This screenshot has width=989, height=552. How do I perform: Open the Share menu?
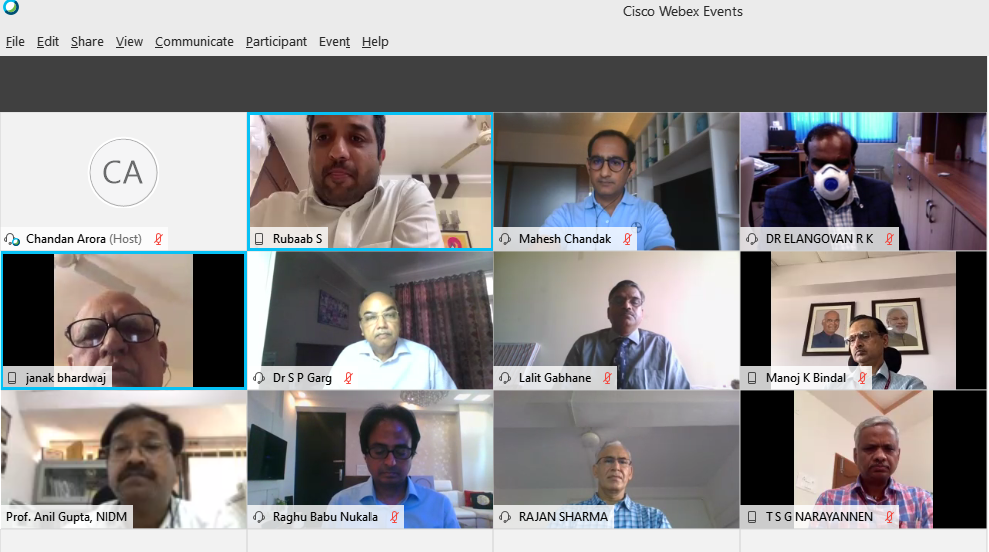coord(87,42)
